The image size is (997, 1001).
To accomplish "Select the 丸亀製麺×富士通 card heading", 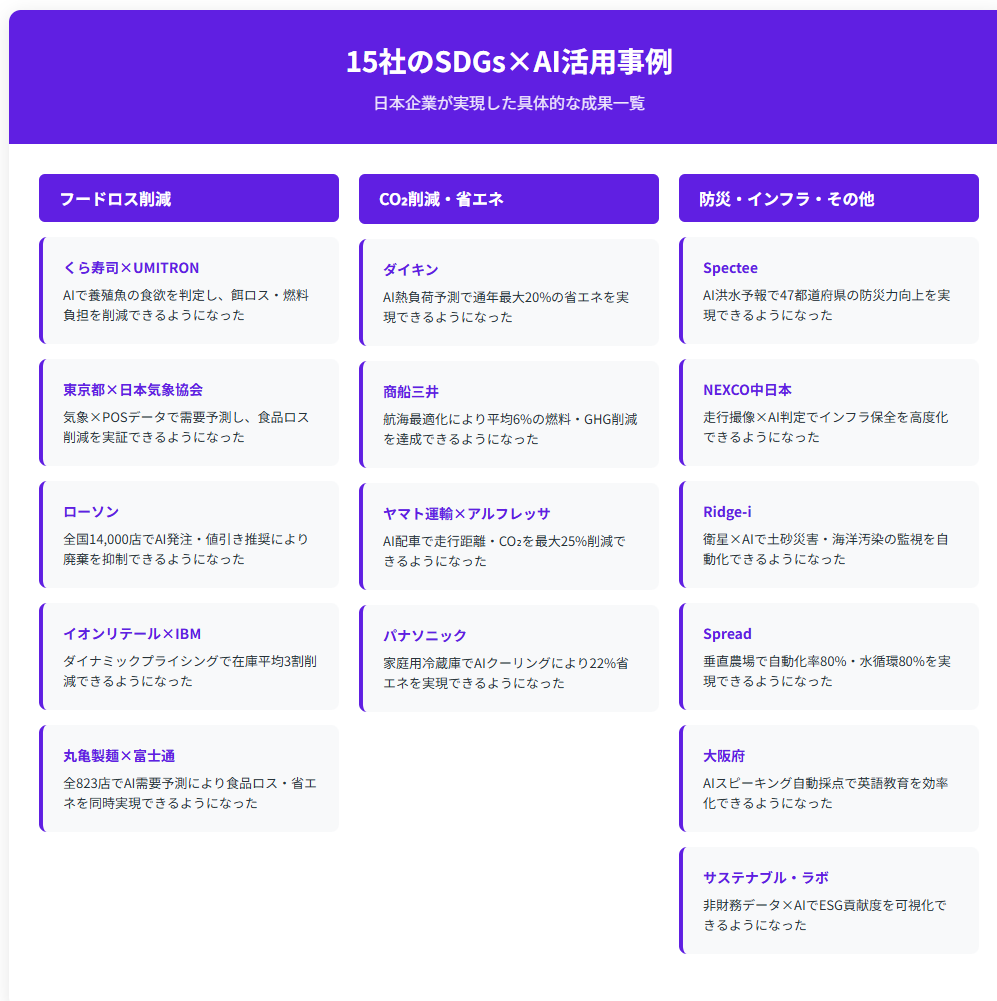I will pyautogui.click(x=119, y=756).
